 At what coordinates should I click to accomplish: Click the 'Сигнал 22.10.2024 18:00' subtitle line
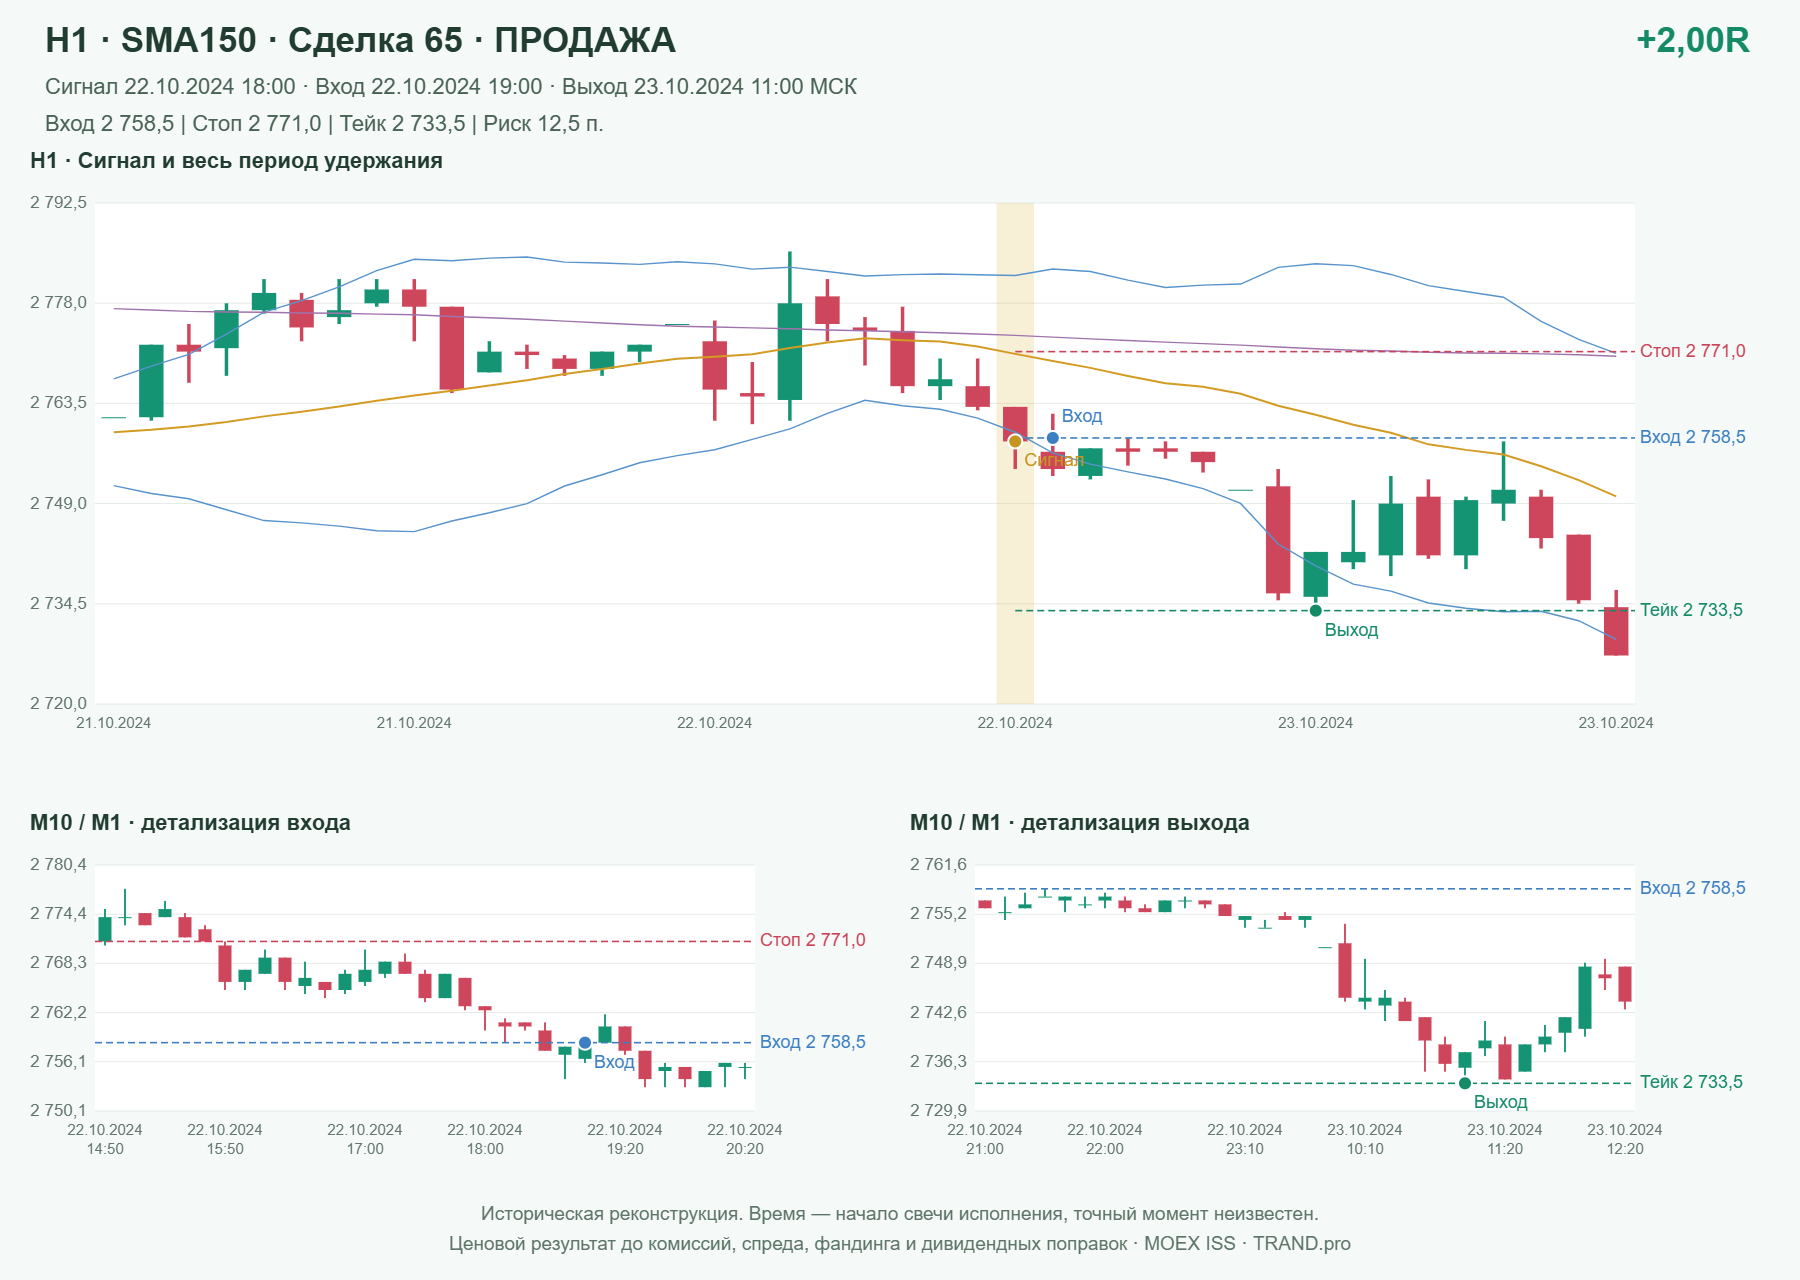coord(451,87)
